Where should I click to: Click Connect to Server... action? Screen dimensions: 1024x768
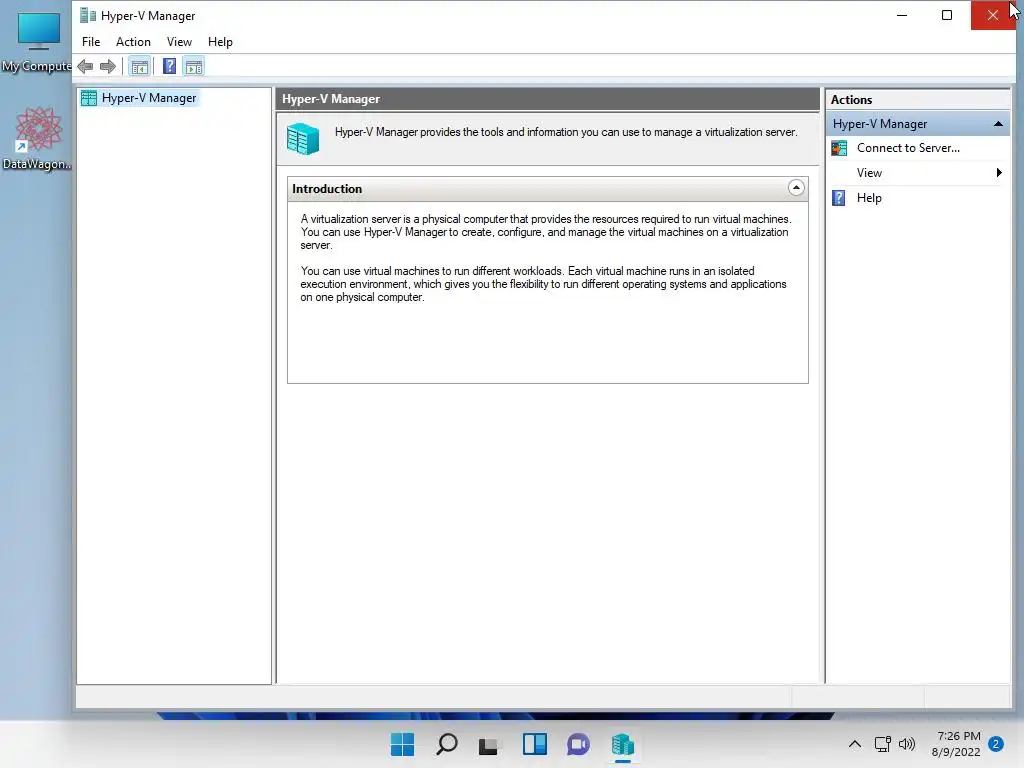tap(908, 148)
